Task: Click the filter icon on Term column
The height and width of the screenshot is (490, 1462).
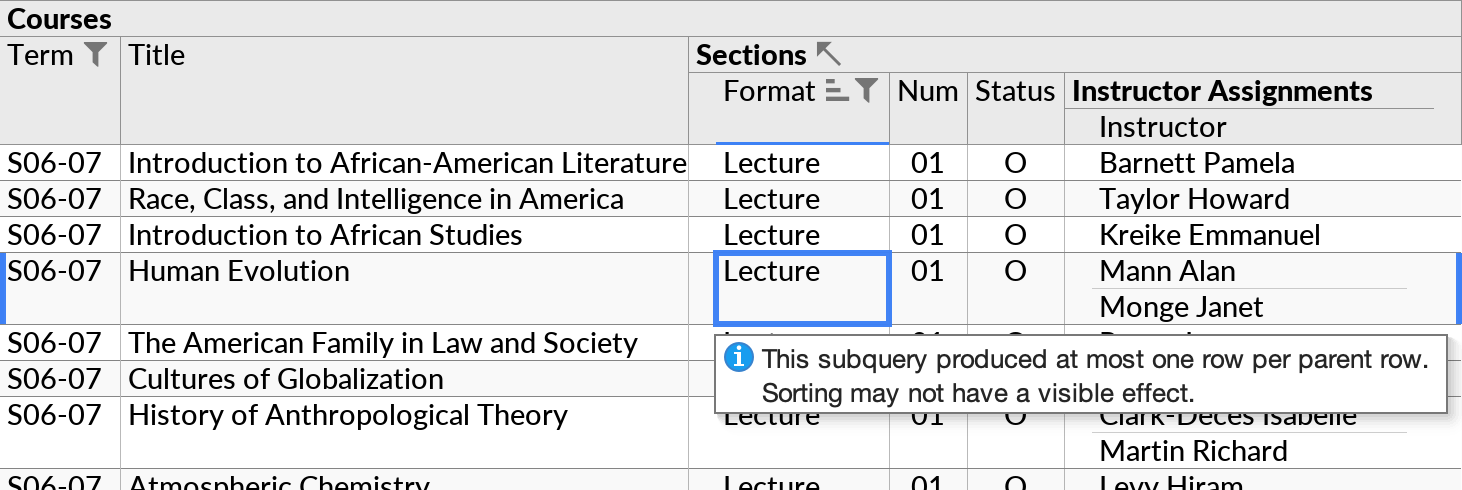Action: [x=94, y=55]
